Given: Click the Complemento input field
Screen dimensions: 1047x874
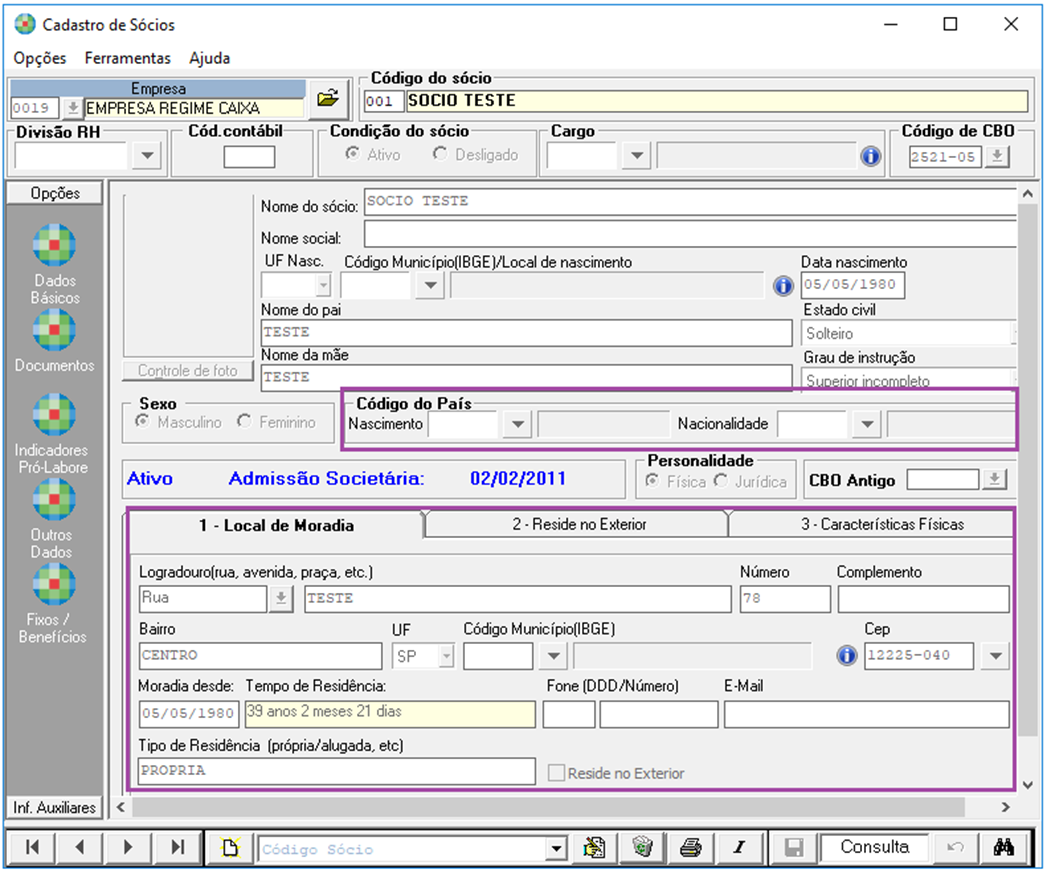Looking at the screenshot, I should tap(923, 599).
